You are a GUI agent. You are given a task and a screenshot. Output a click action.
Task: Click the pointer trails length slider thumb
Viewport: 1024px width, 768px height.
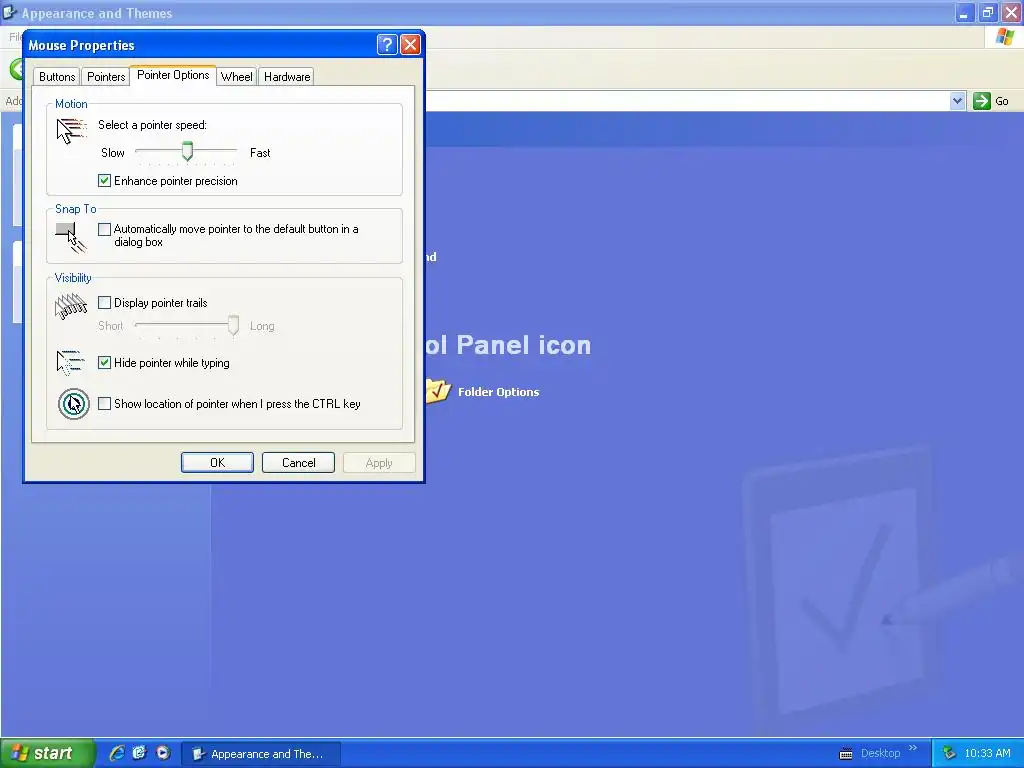[233, 325]
